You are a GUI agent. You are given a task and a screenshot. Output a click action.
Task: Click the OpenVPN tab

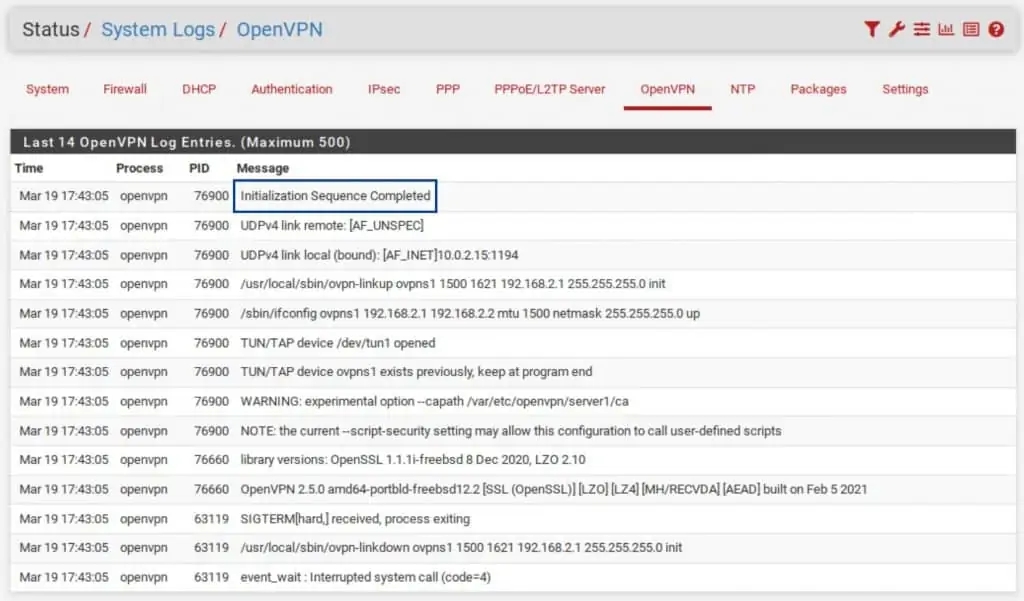[x=668, y=89]
